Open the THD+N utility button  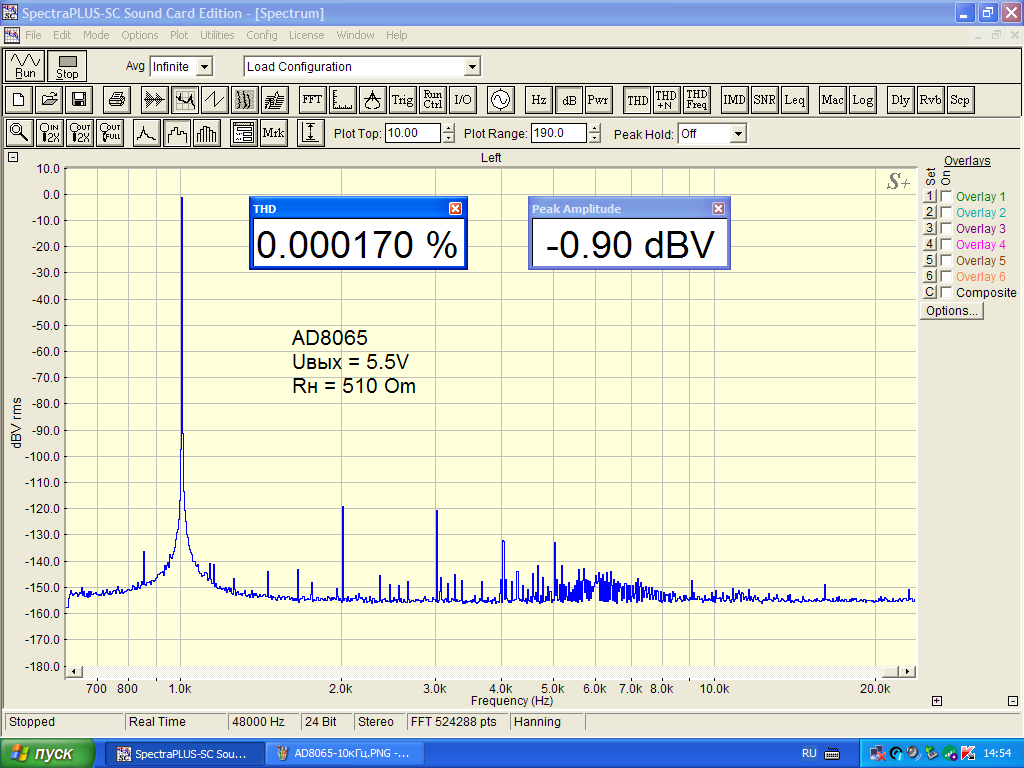pyautogui.click(x=666, y=100)
